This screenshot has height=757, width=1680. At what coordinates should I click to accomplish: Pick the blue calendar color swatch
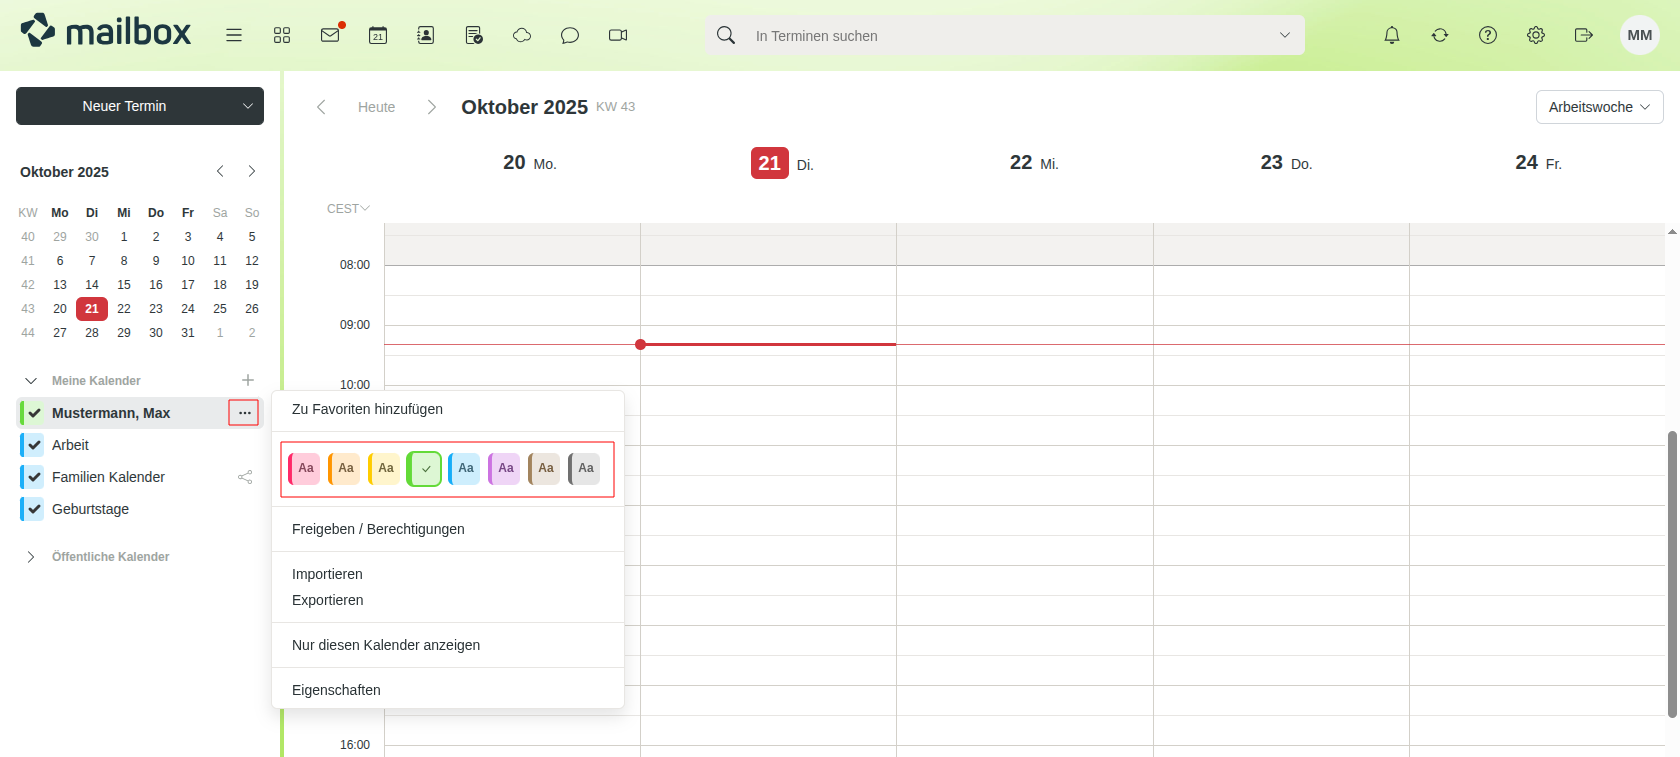tap(465, 468)
